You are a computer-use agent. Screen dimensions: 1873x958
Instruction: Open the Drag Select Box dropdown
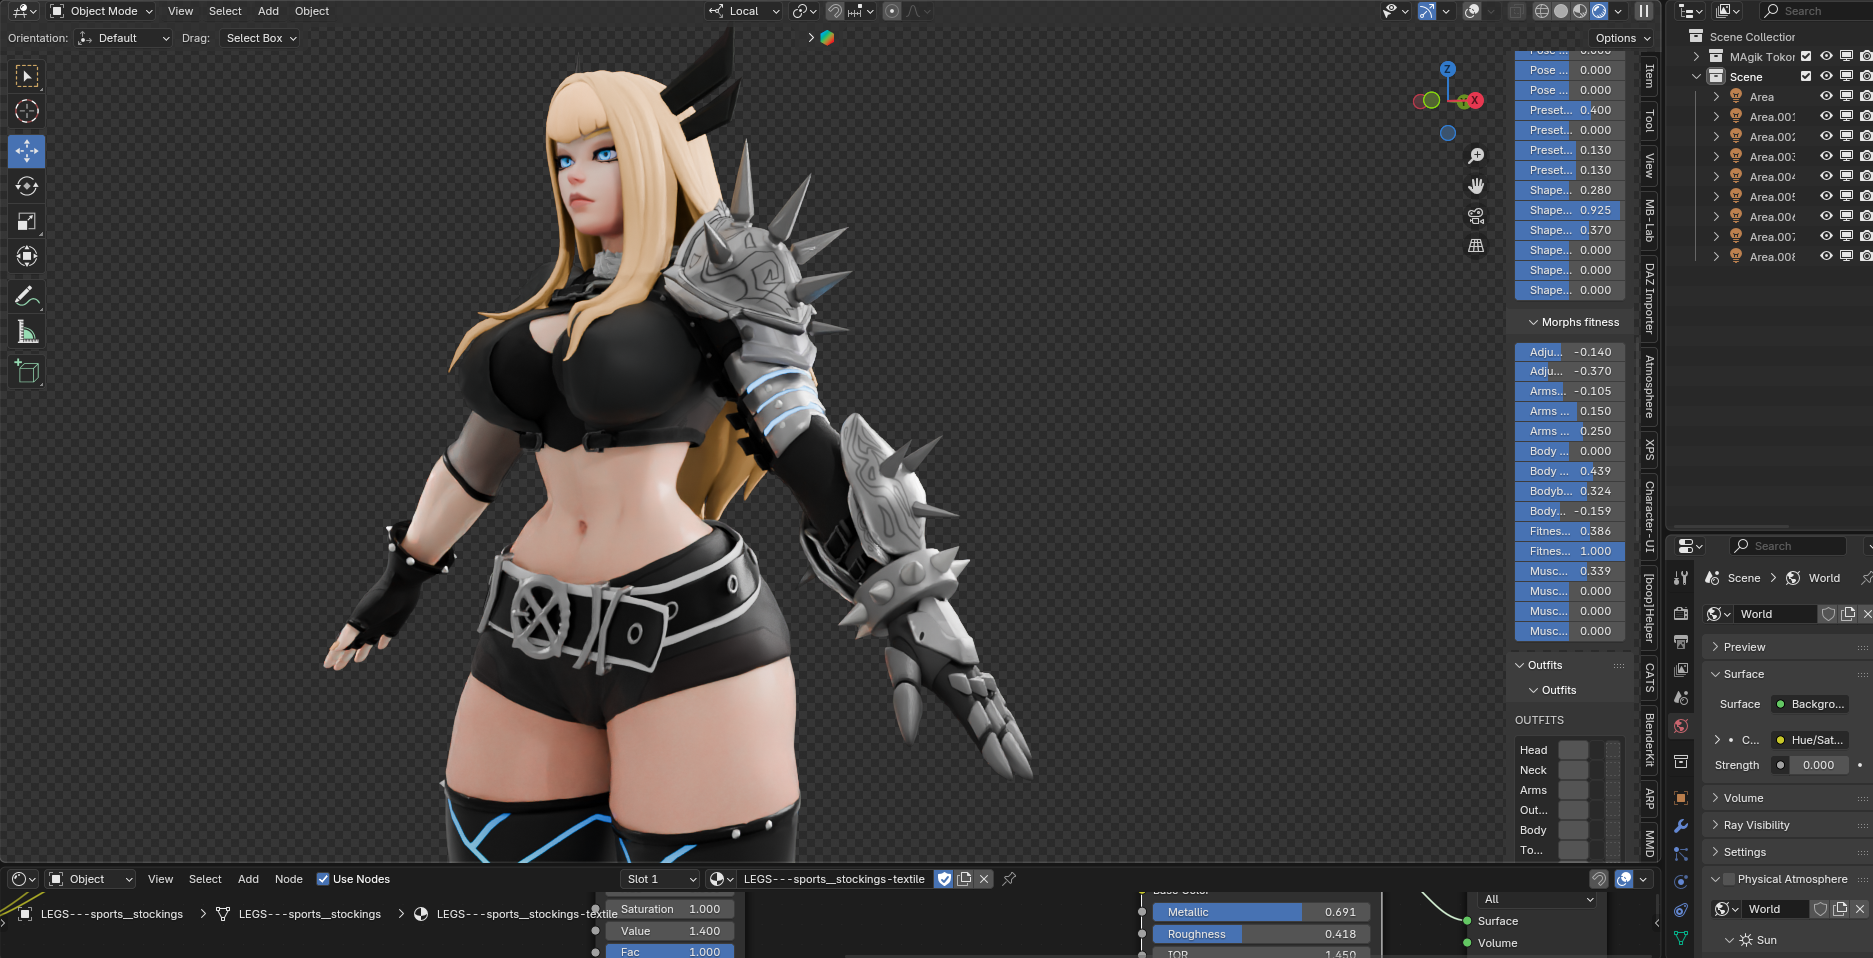261,38
